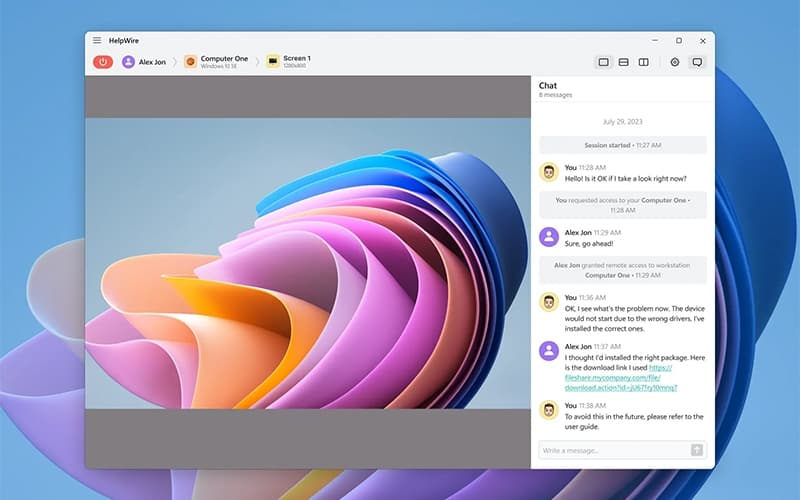This screenshot has width=800, height=500.
Task: Click 'Alex Jon granted remote access' notice
Action: tap(623, 270)
